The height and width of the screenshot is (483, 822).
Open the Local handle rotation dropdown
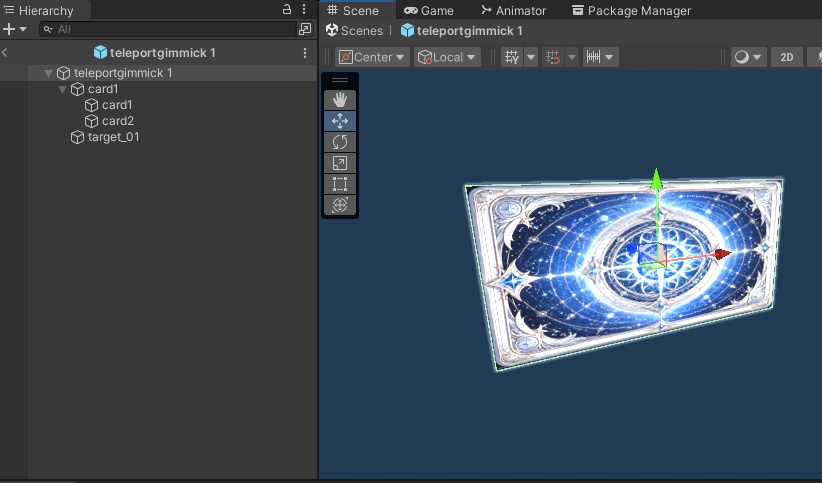point(447,57)
